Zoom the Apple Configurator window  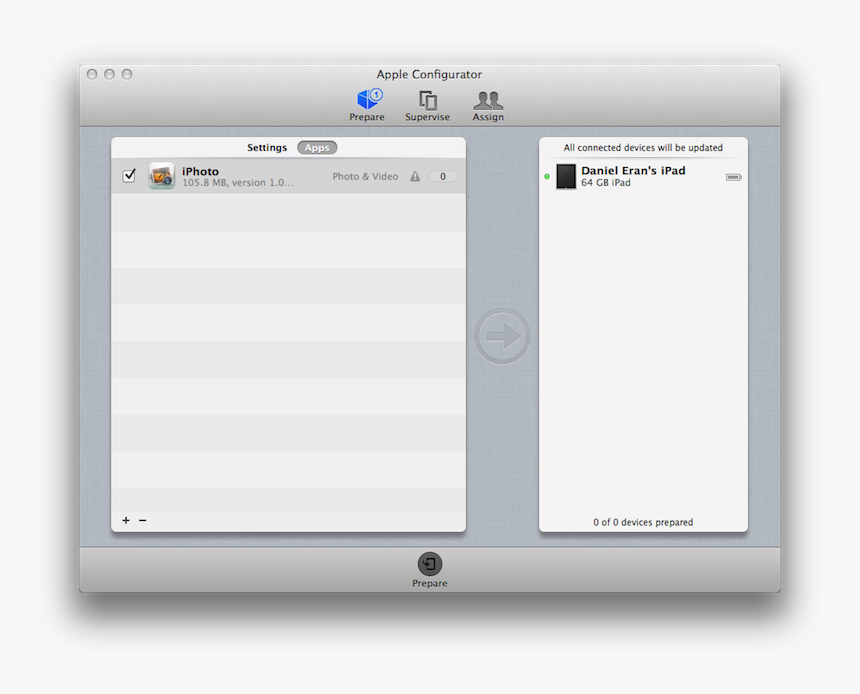[127, 74]
